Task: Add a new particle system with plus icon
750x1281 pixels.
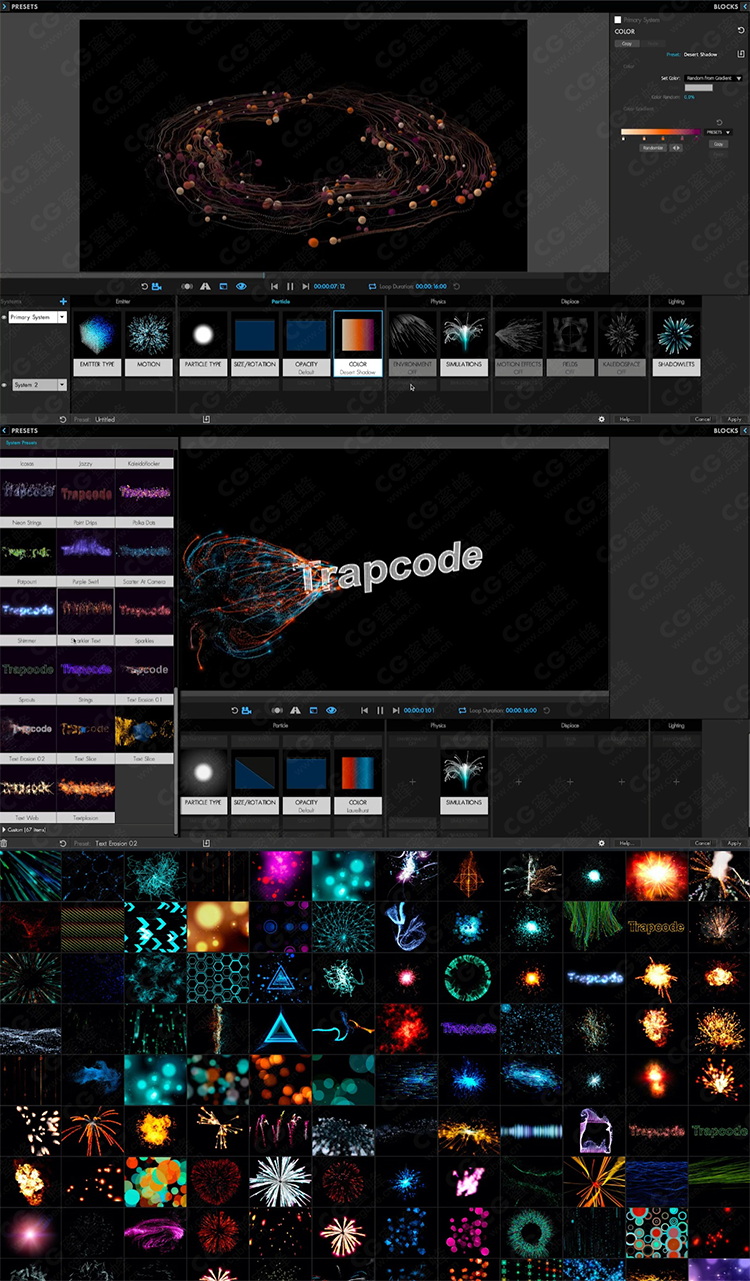Action: (x=63, y=301)
